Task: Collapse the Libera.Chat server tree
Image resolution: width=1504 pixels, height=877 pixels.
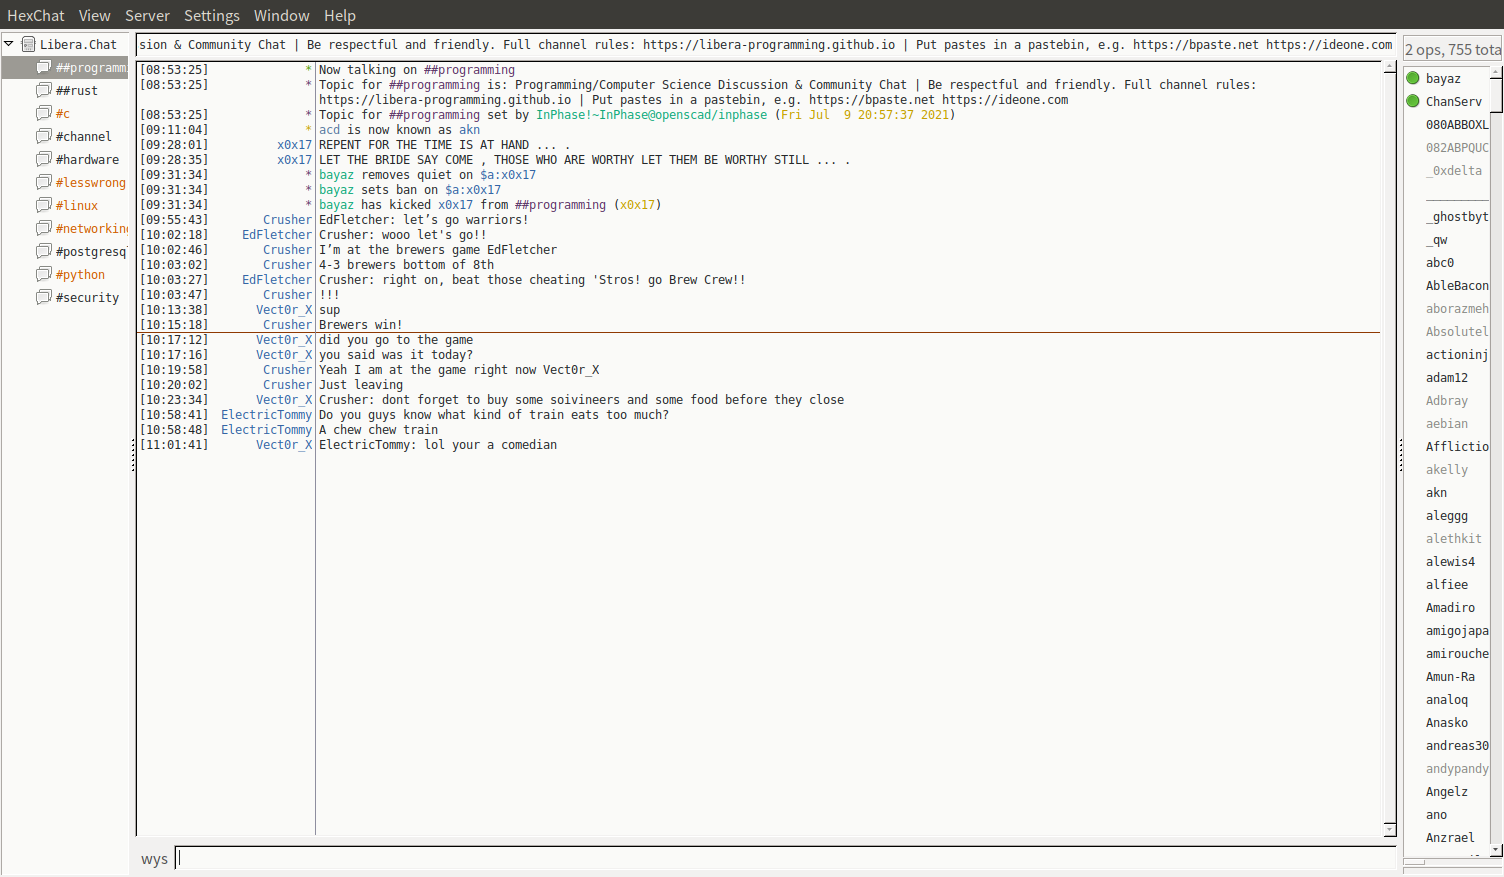Action: 9,44
